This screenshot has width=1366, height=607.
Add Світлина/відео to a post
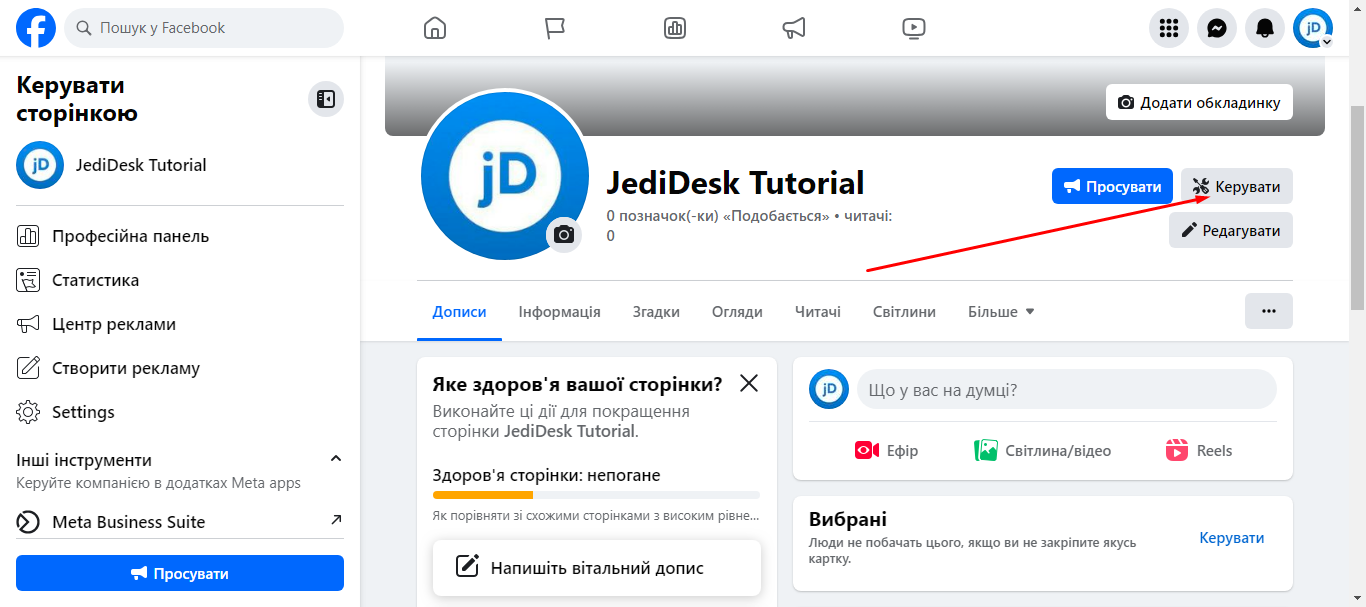point(1043,450)
